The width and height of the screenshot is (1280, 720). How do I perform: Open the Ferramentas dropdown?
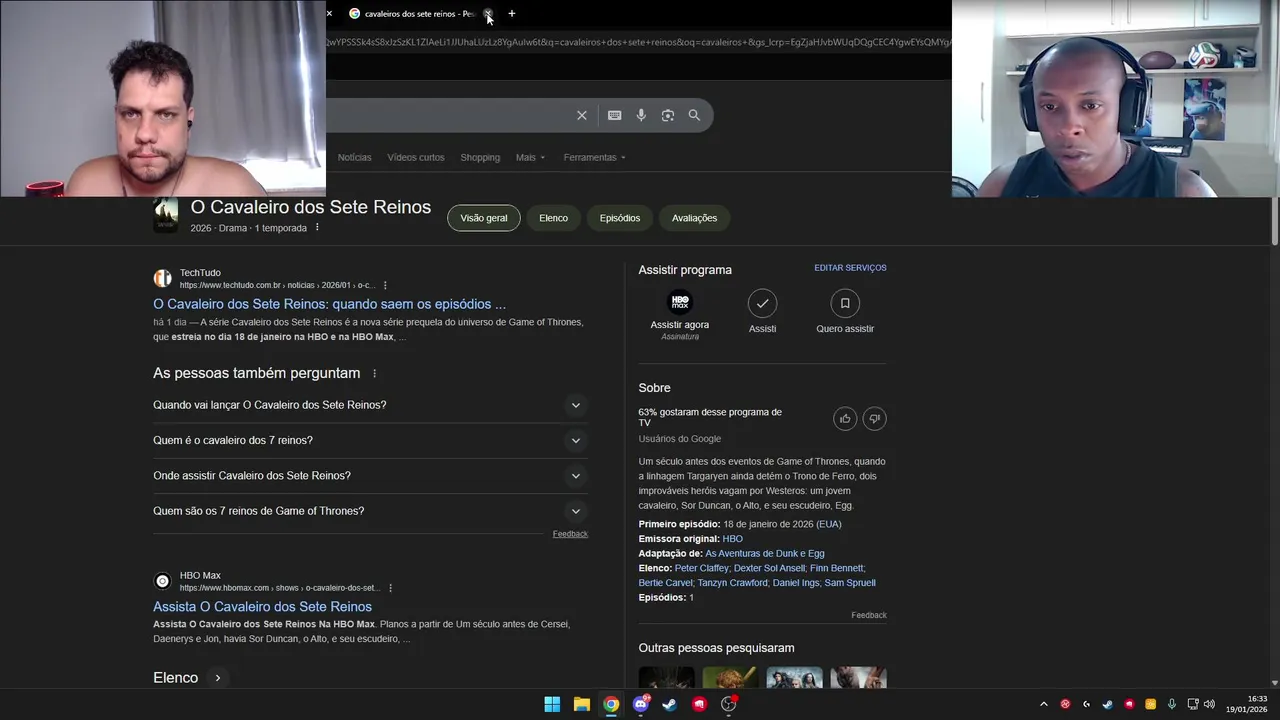coord(594,157)
